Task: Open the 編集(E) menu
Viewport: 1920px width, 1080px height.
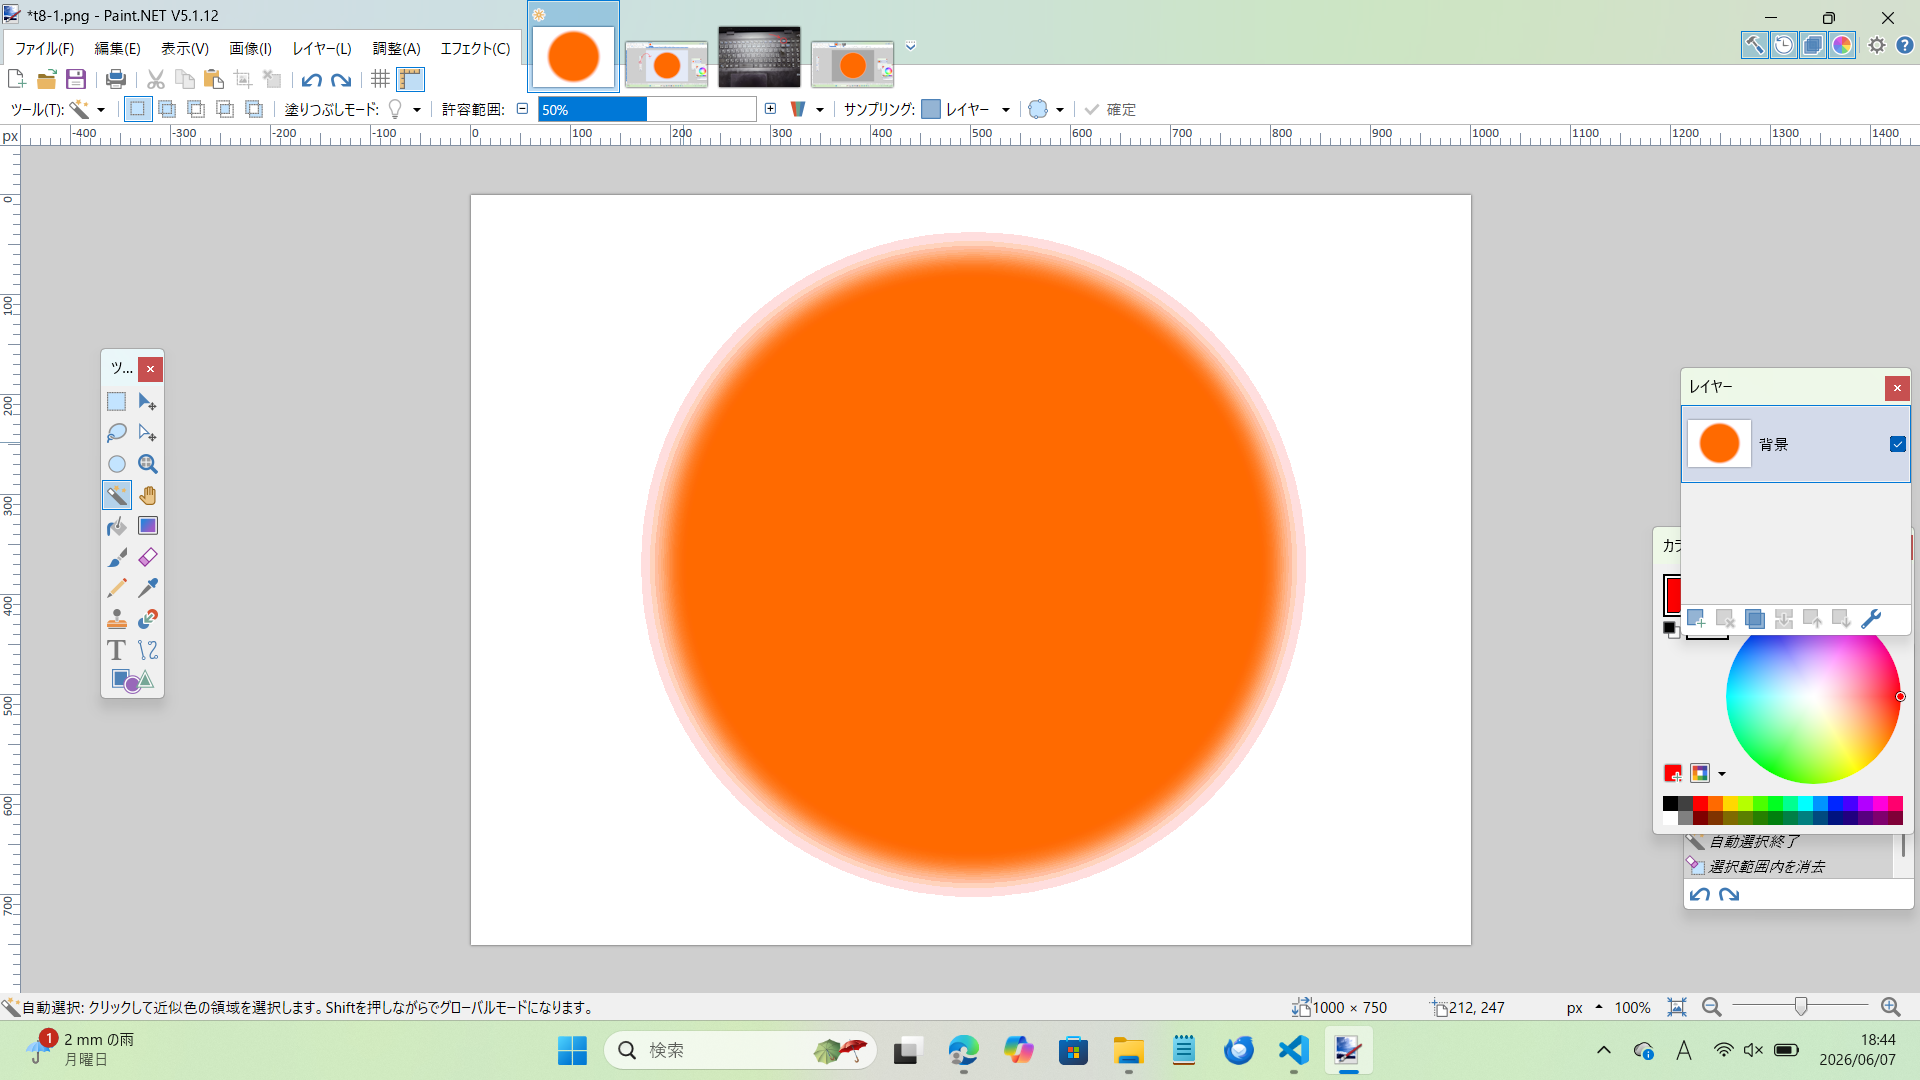Action: coord(117,48)
